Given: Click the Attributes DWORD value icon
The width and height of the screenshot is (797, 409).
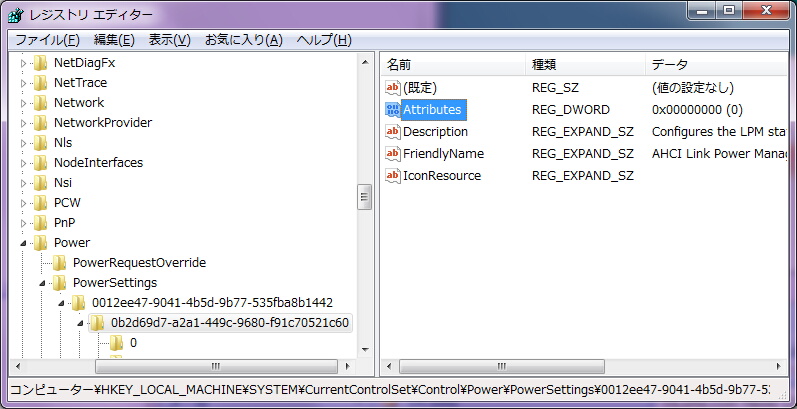Looking at the screenshot, I should point(393,110).
